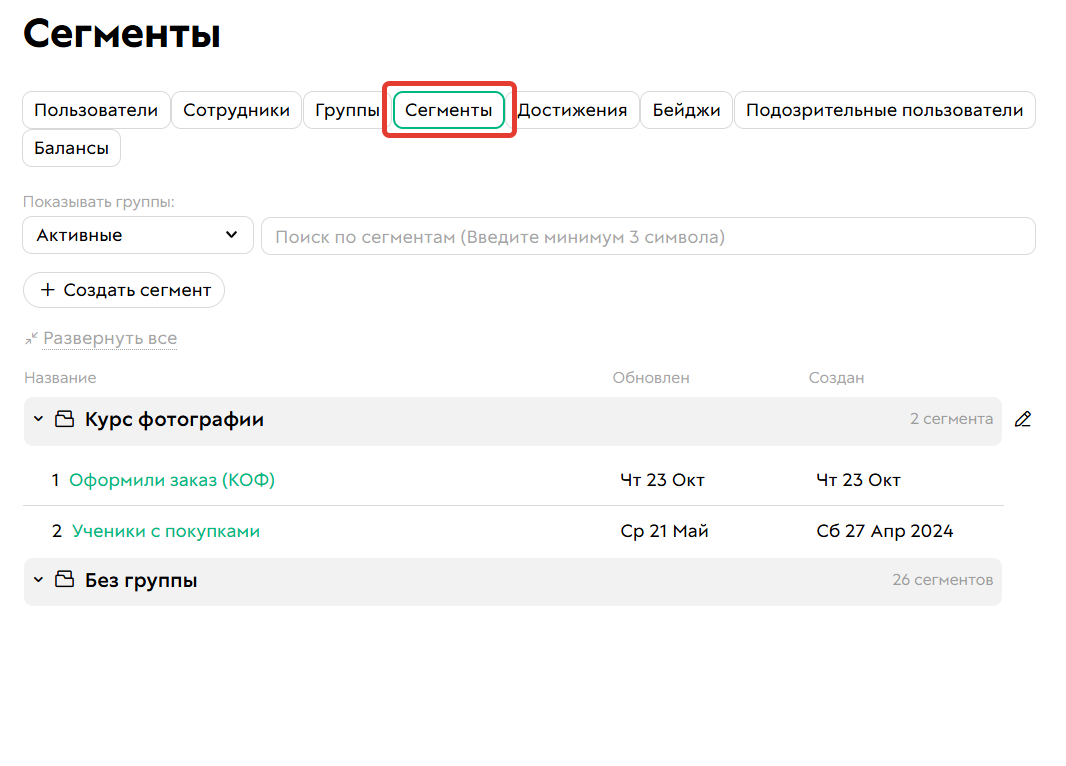Click the segment search input field
This screenshot has height=766, width=1066.
(647, 236)
